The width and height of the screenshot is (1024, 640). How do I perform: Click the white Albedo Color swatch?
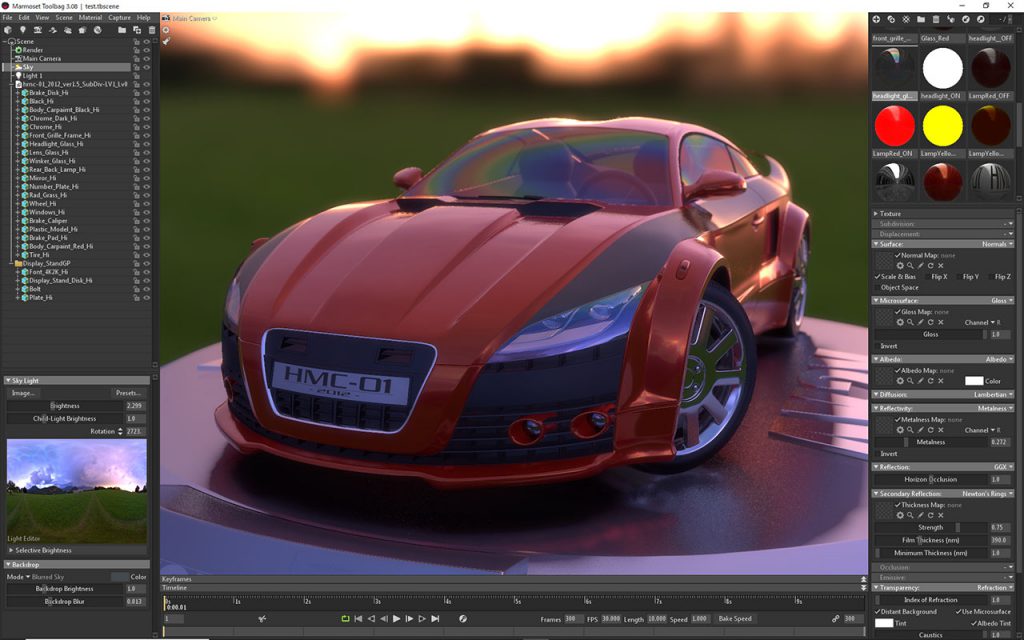click(x=973, y=381)
